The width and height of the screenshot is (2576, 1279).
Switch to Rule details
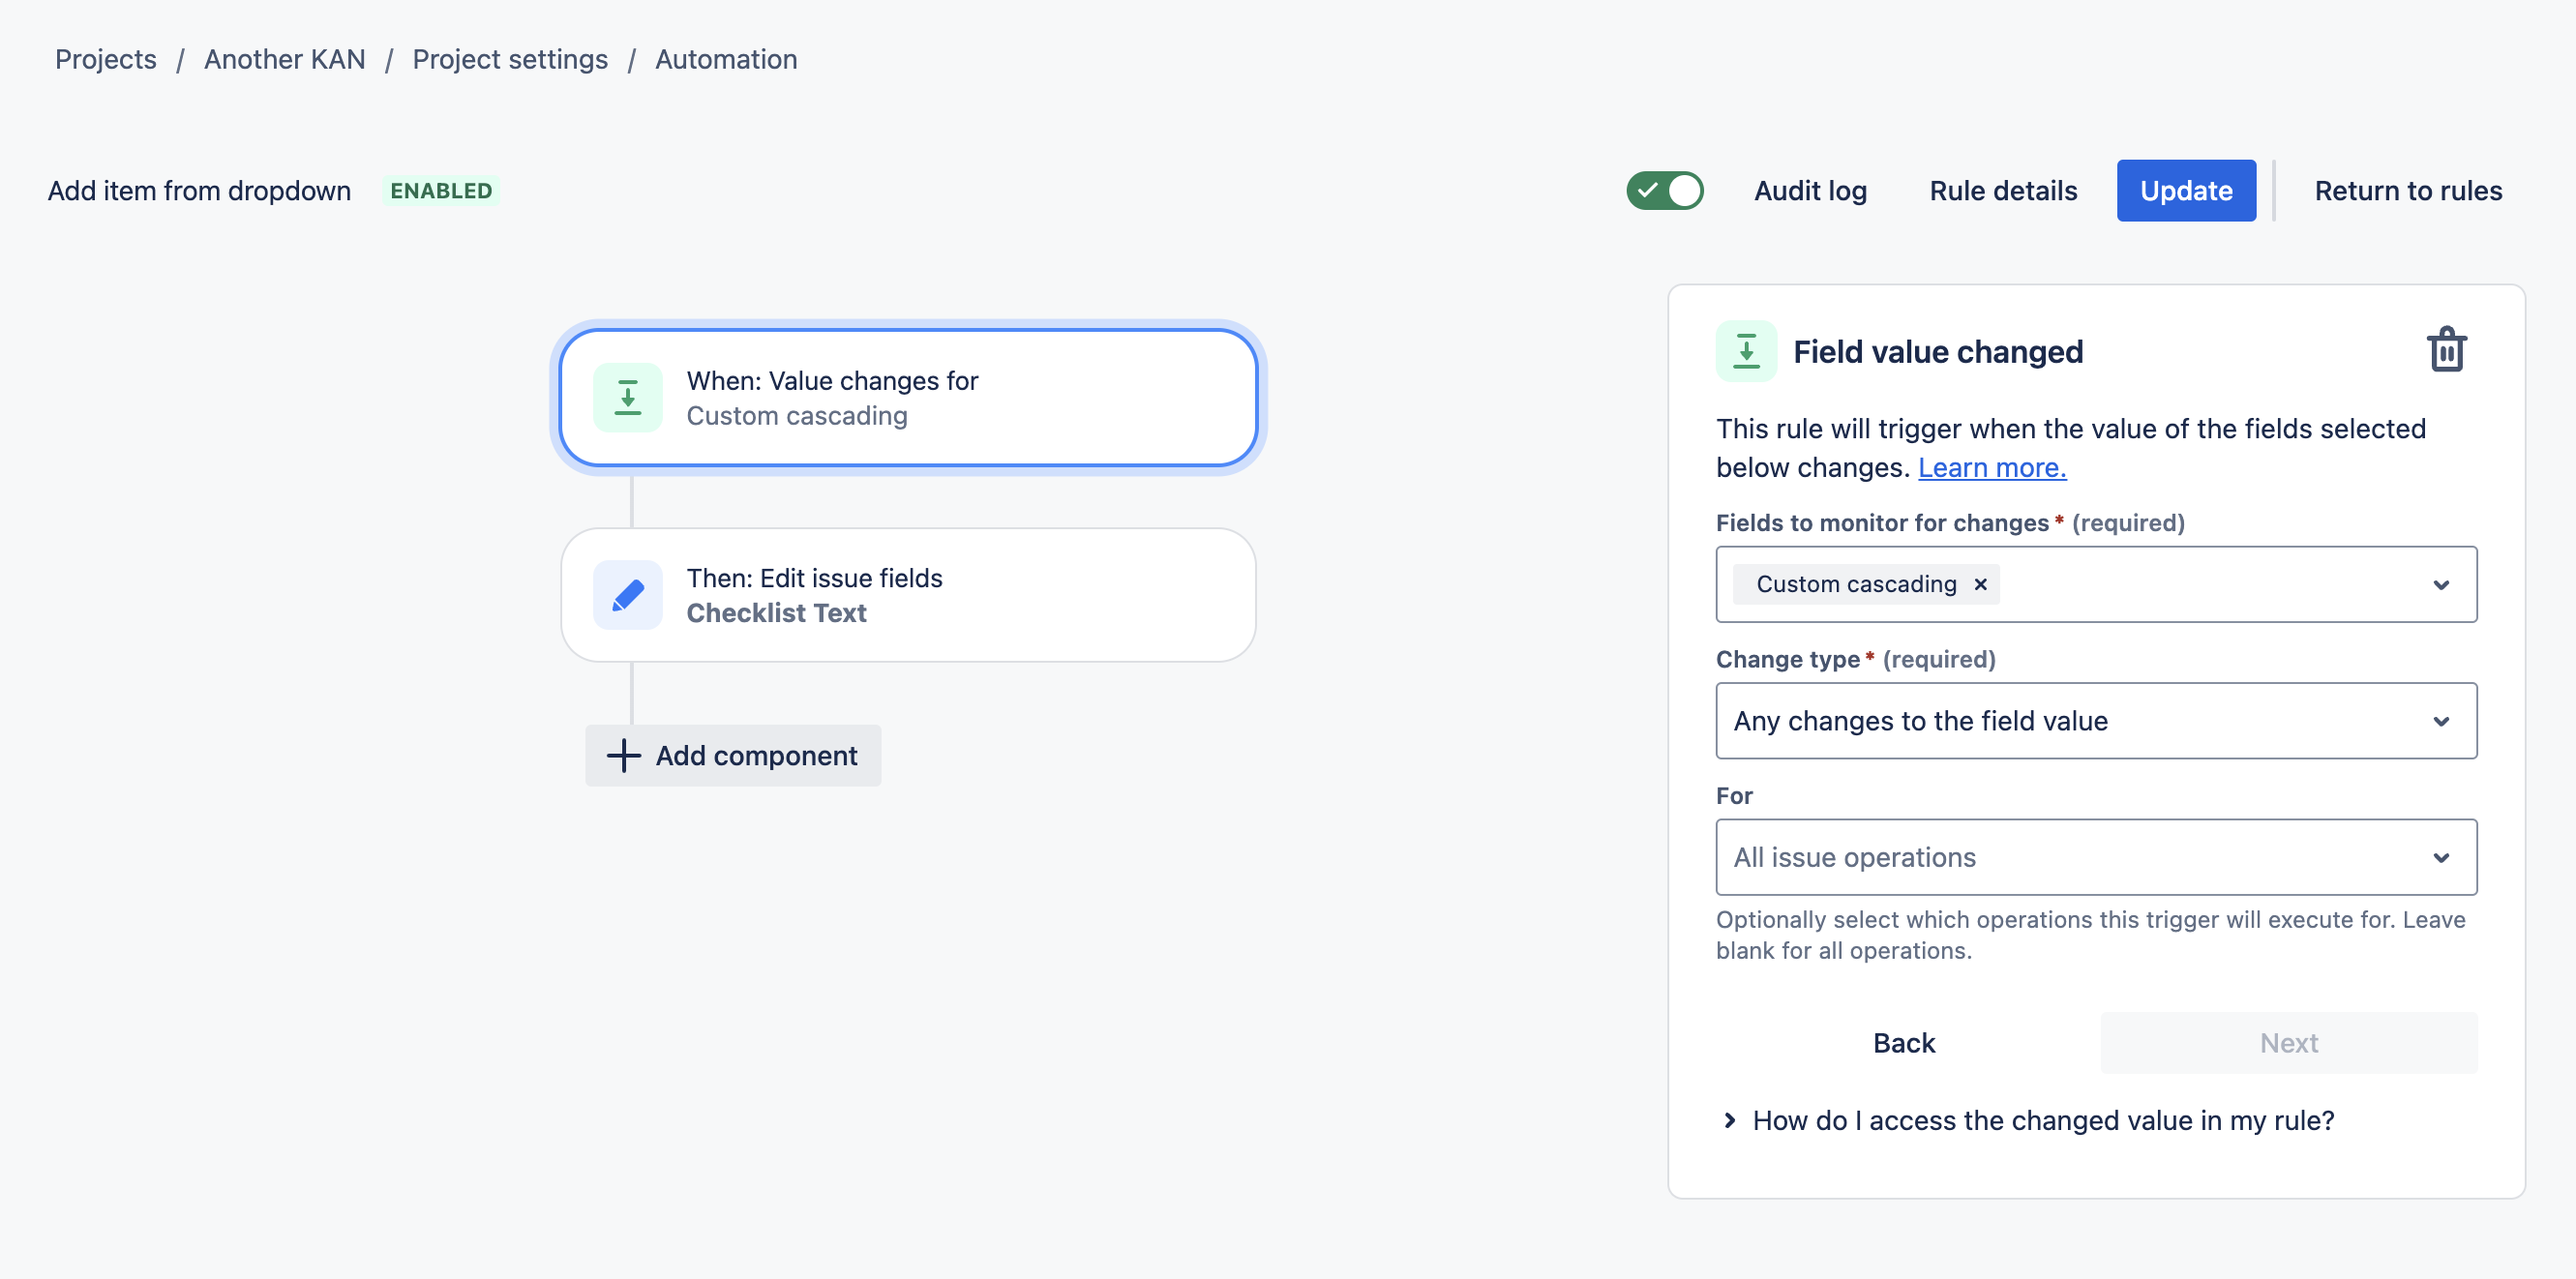click(2002, 190)
